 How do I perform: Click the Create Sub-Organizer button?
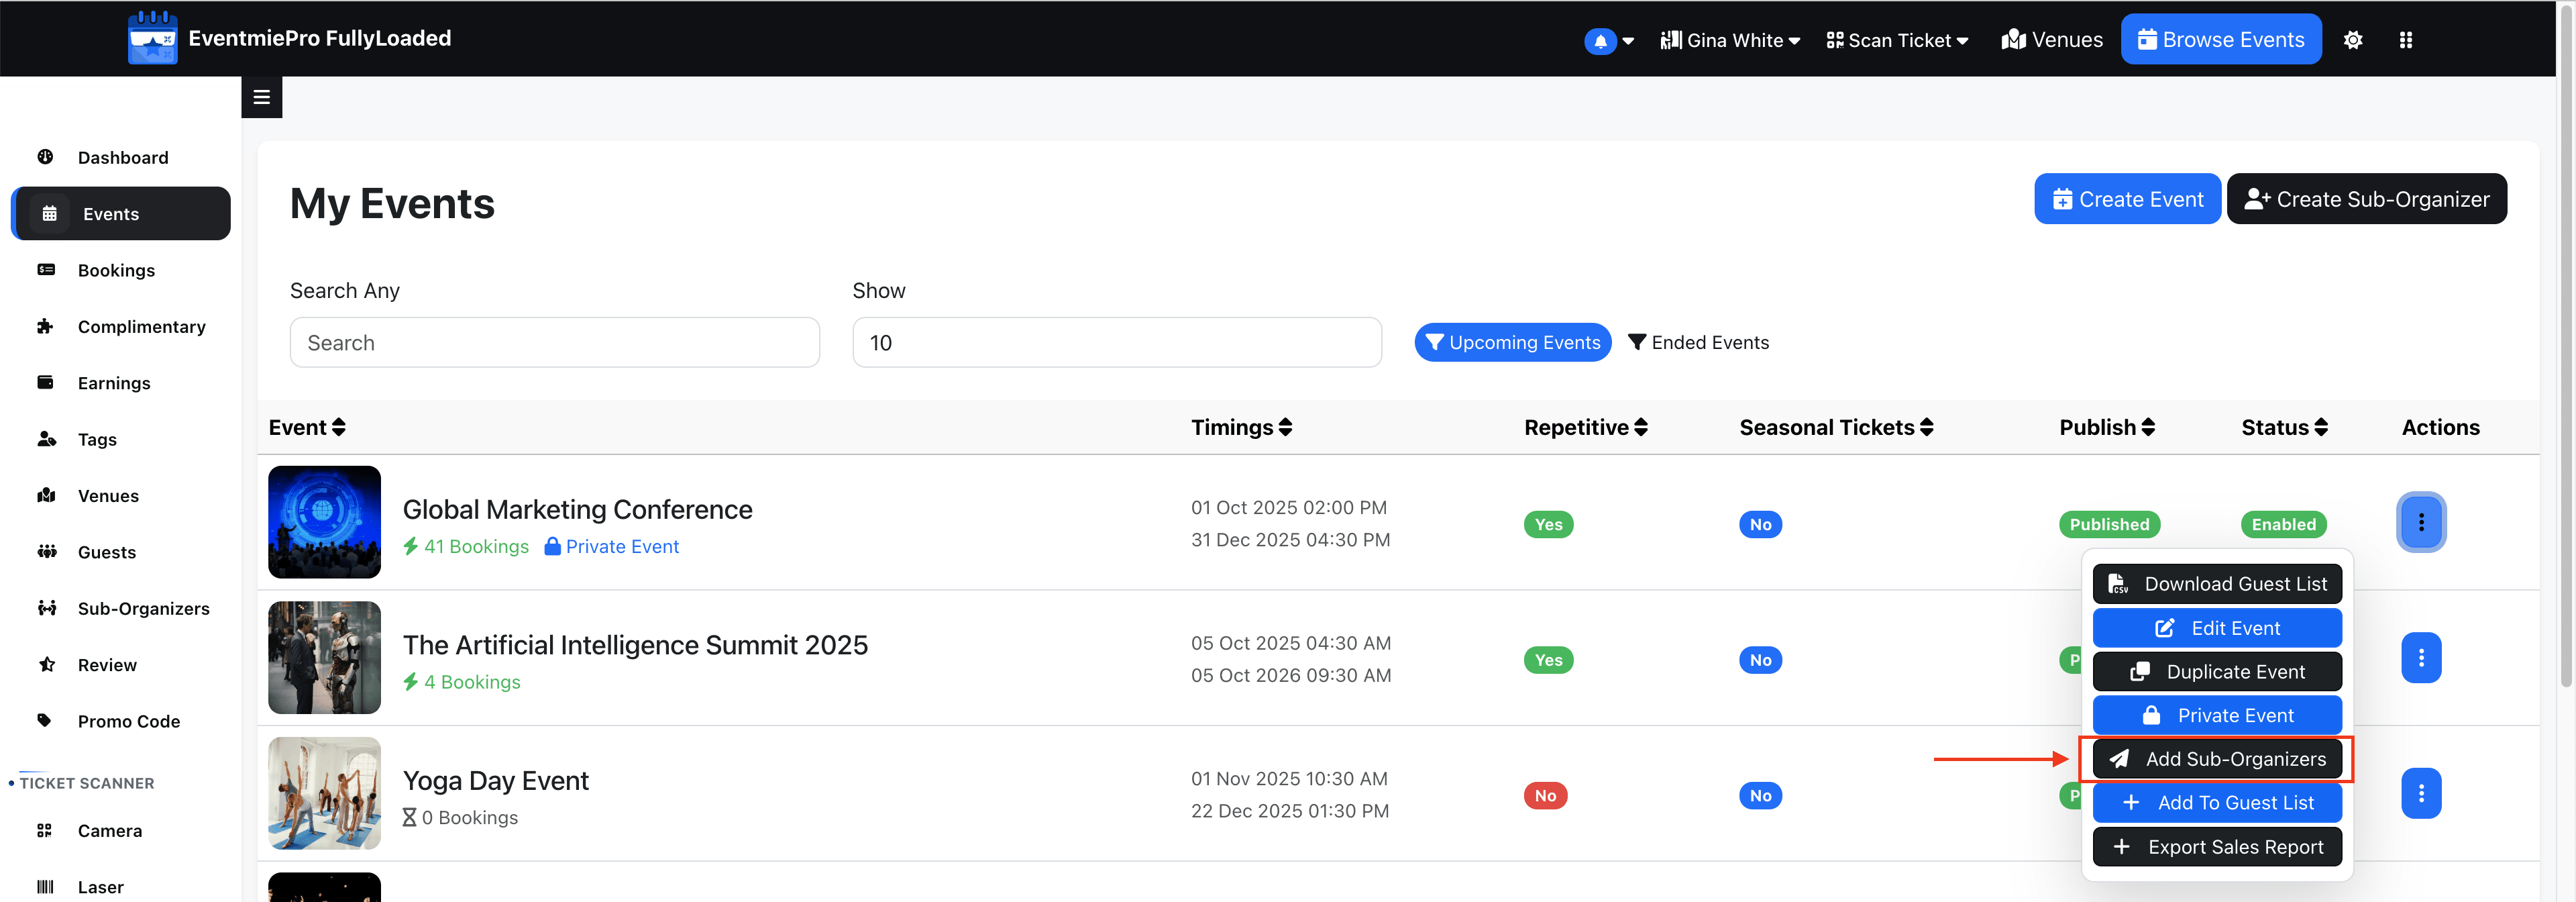point(2366,199)
